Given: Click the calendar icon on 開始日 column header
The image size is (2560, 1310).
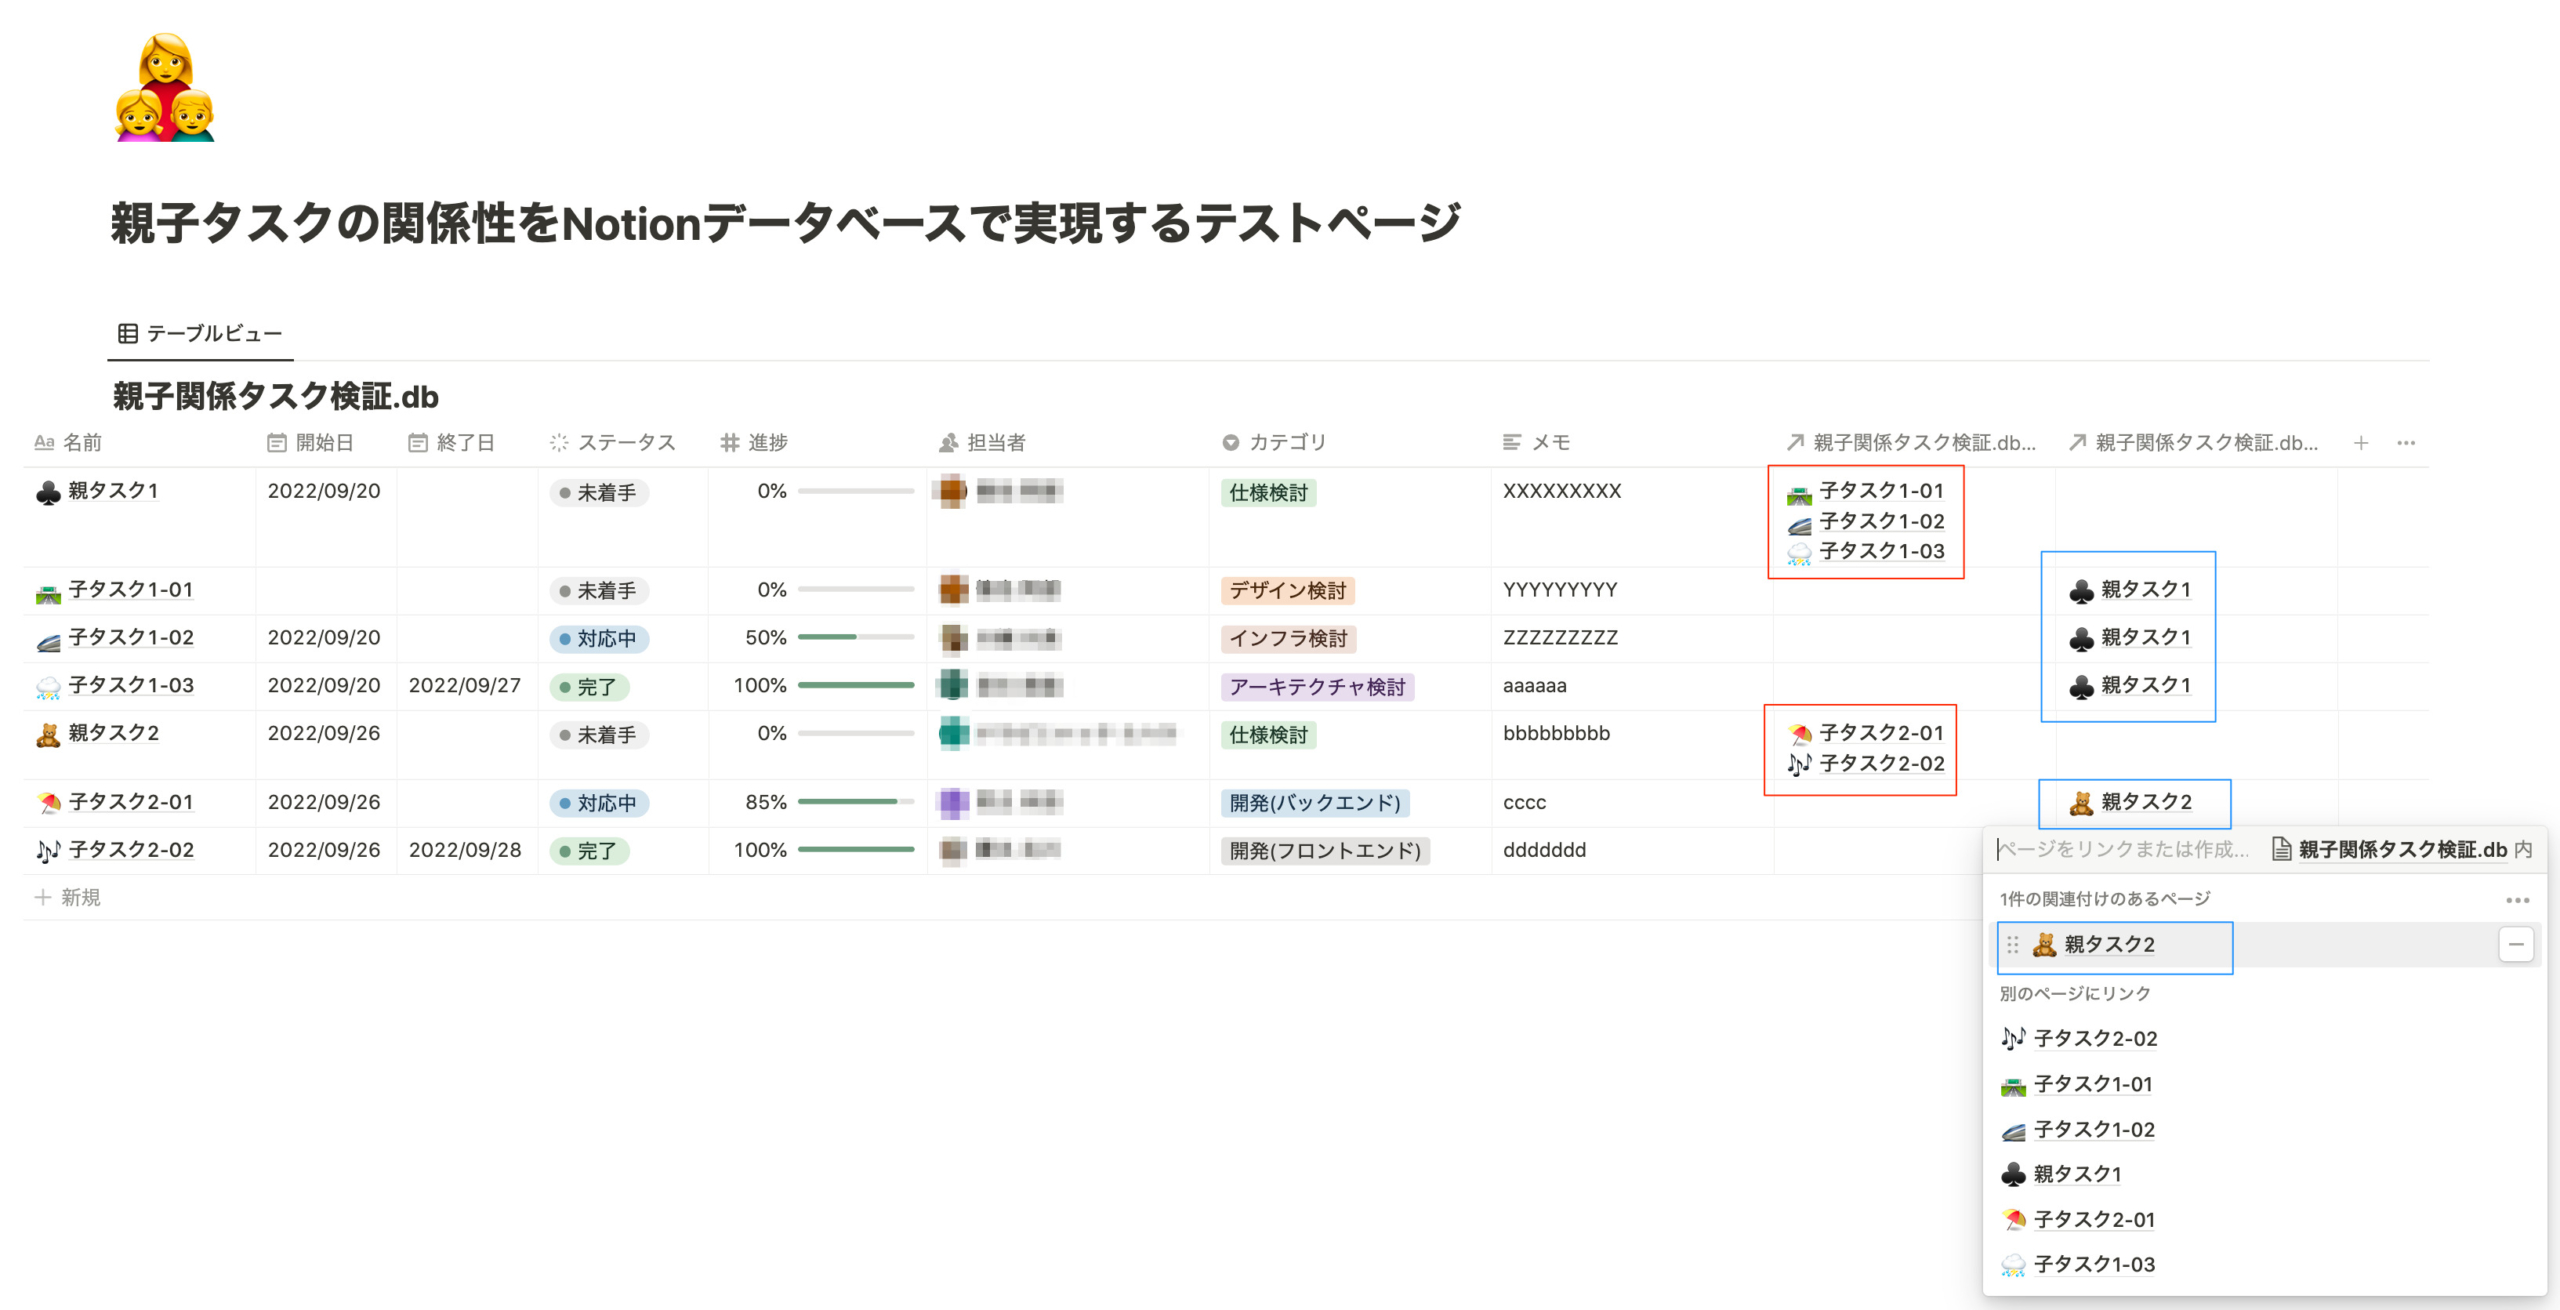Looking at the screenshot, I should (277, 442).
